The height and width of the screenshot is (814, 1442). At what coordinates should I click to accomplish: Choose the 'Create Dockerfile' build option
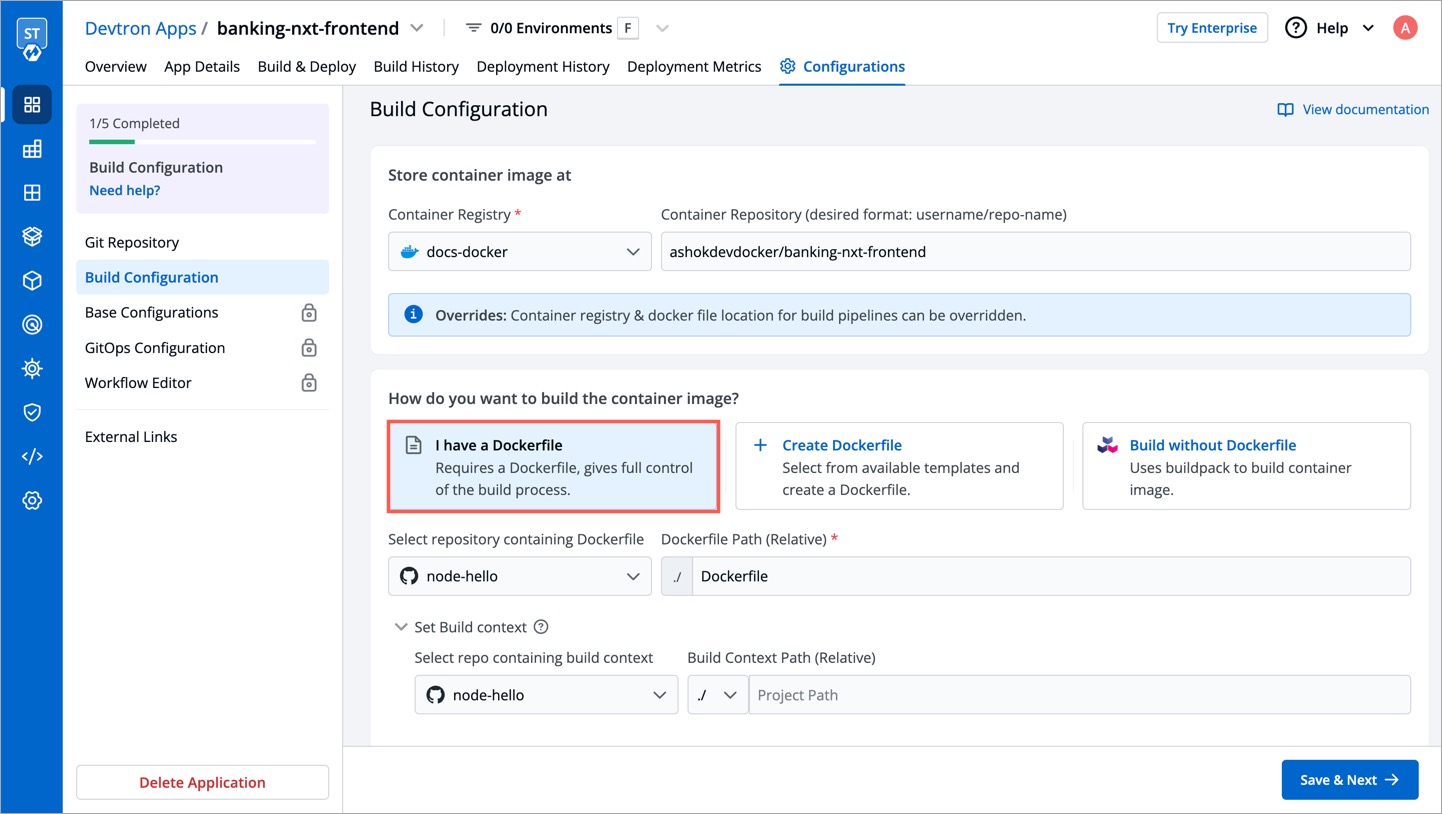tap(899, 466)
